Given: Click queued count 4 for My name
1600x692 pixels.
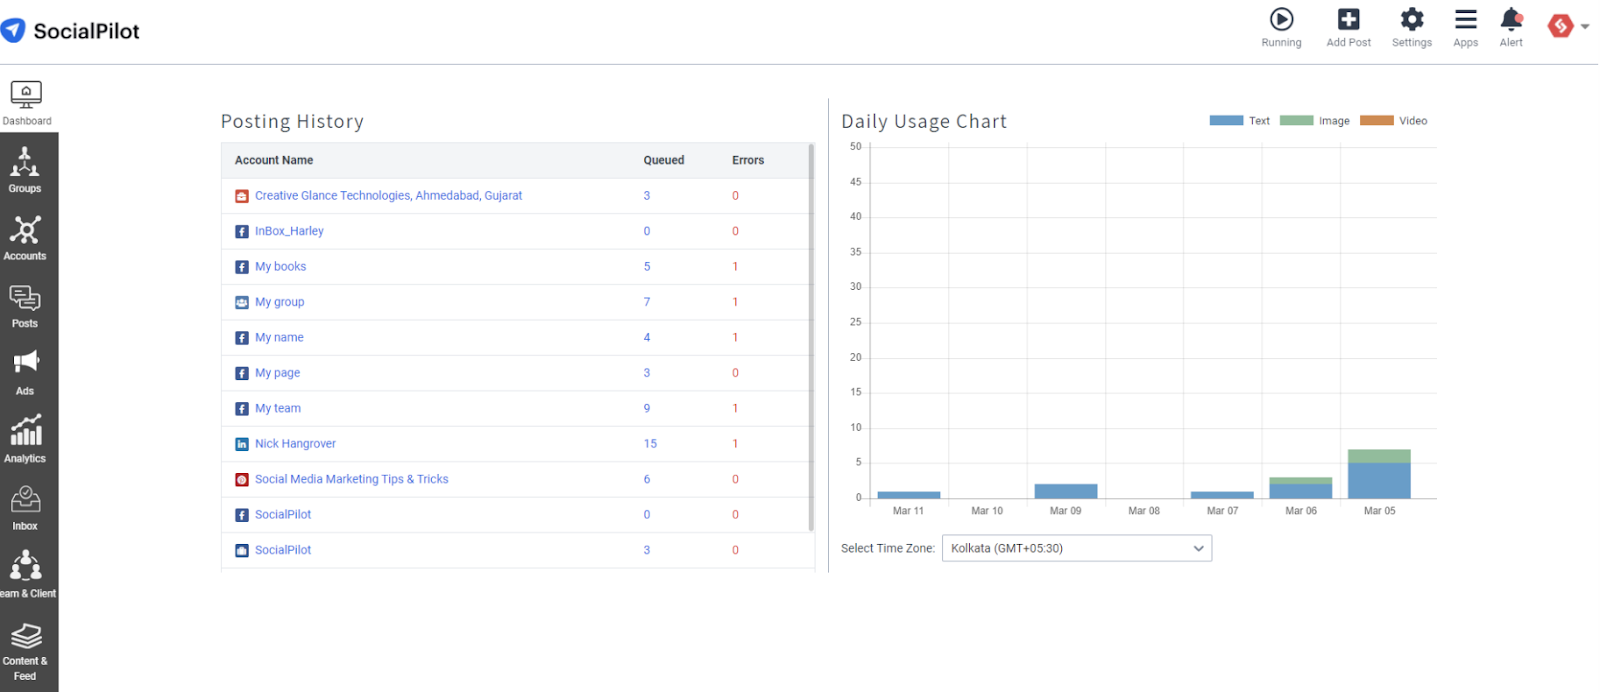Looking at the screenshot, I should coord(647,338).
